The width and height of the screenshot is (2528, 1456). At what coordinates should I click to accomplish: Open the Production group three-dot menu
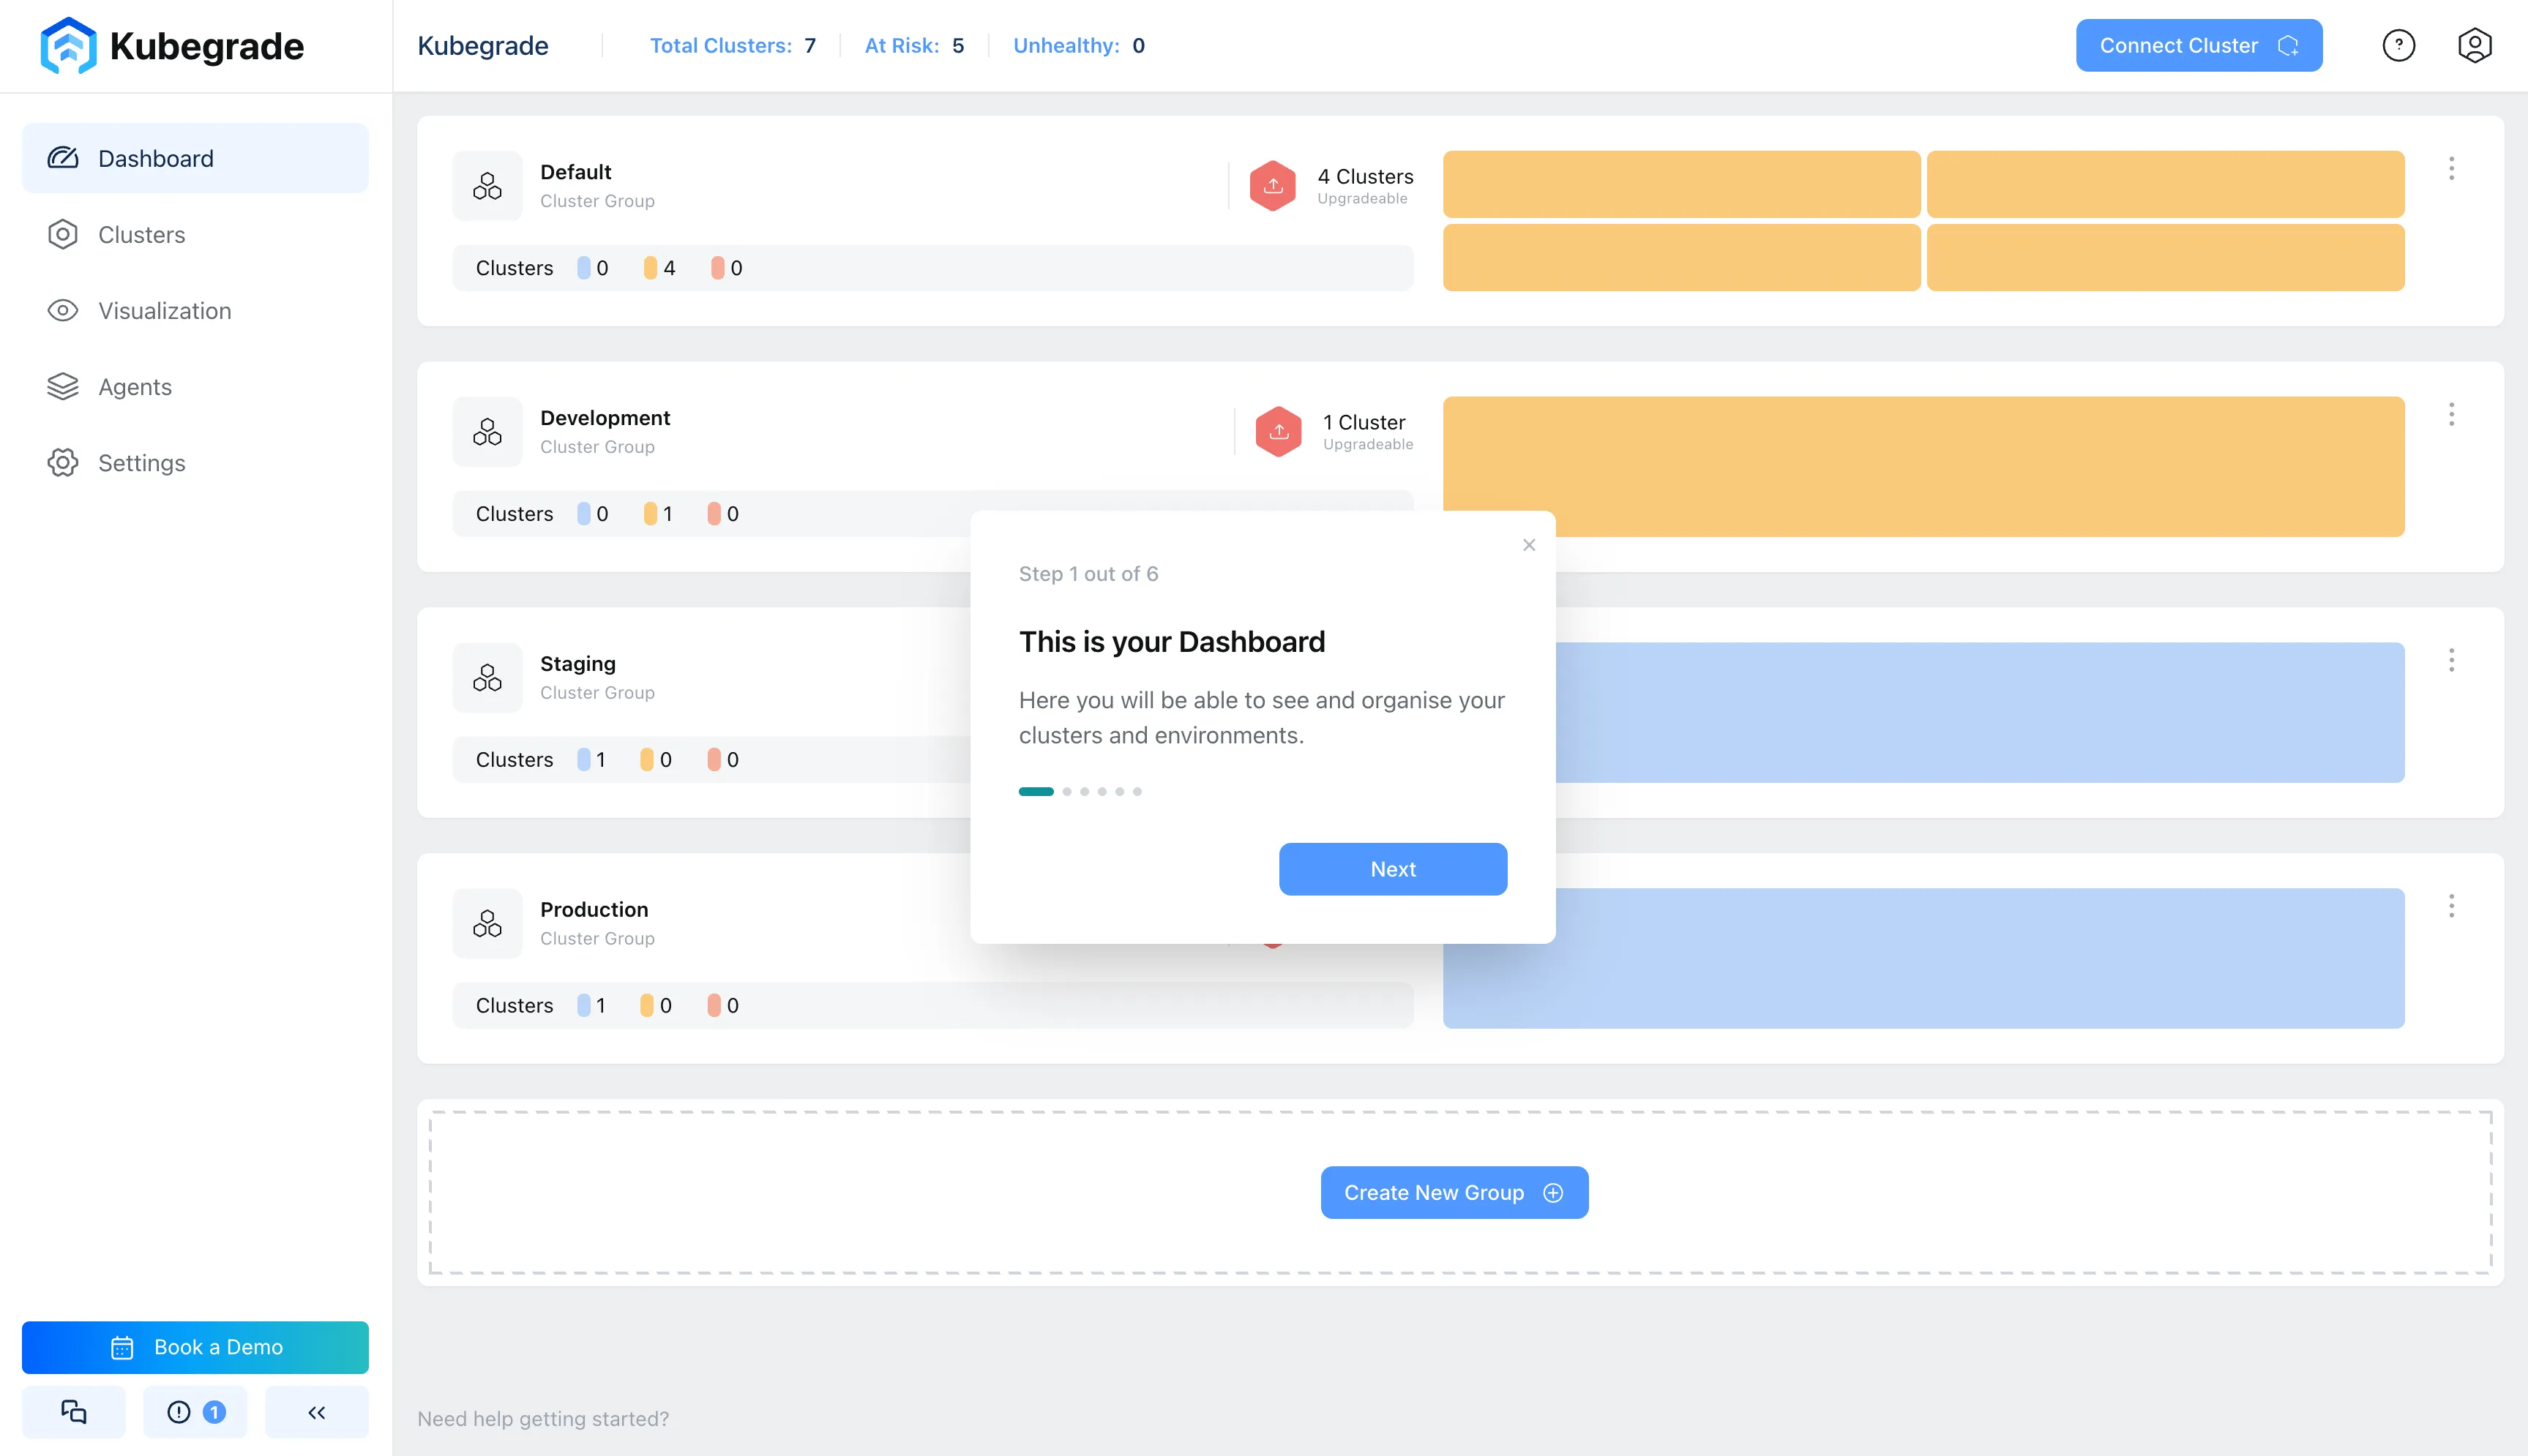[2451, 906]
